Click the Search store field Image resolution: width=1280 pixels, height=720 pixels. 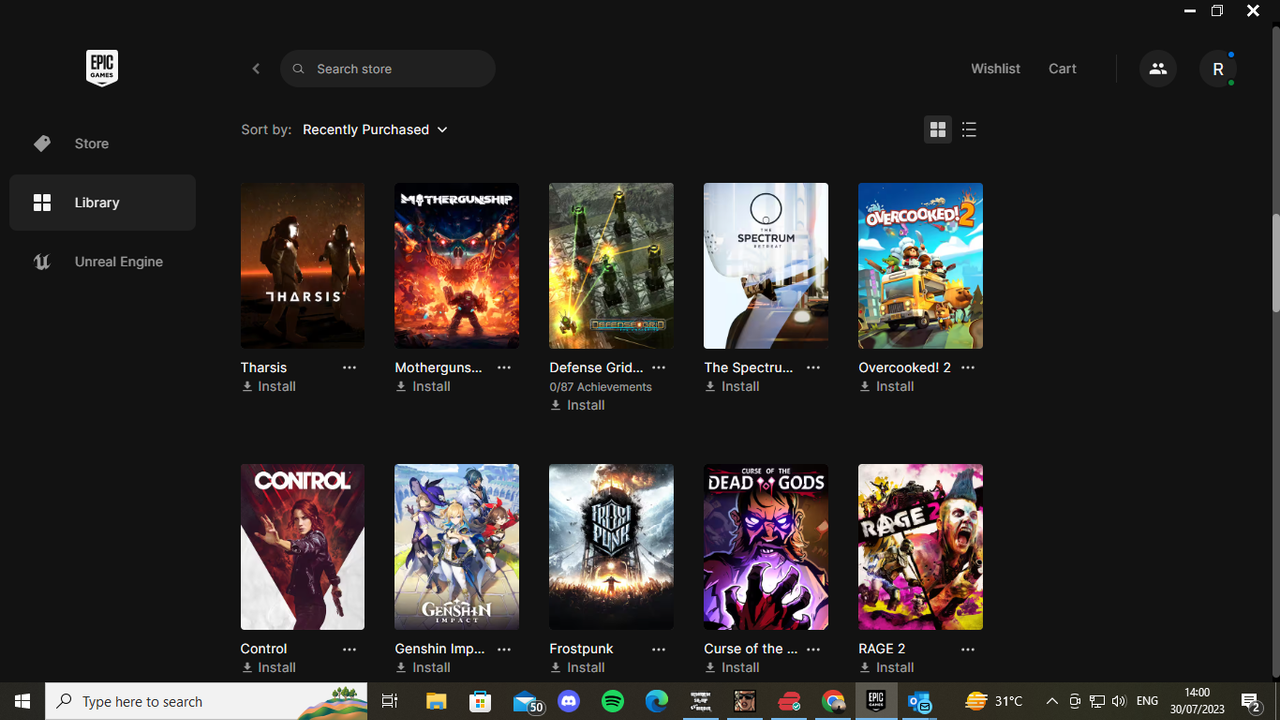pyautogui.click(x=388, y=69)
